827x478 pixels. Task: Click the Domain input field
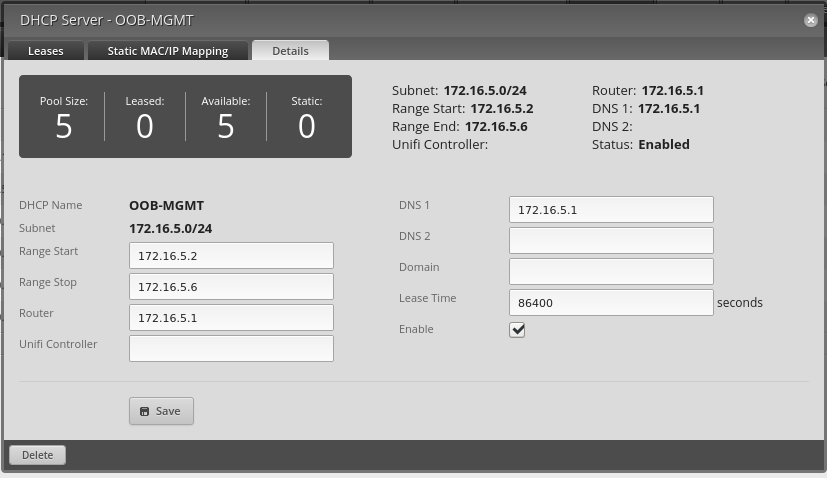coord(611,272)
